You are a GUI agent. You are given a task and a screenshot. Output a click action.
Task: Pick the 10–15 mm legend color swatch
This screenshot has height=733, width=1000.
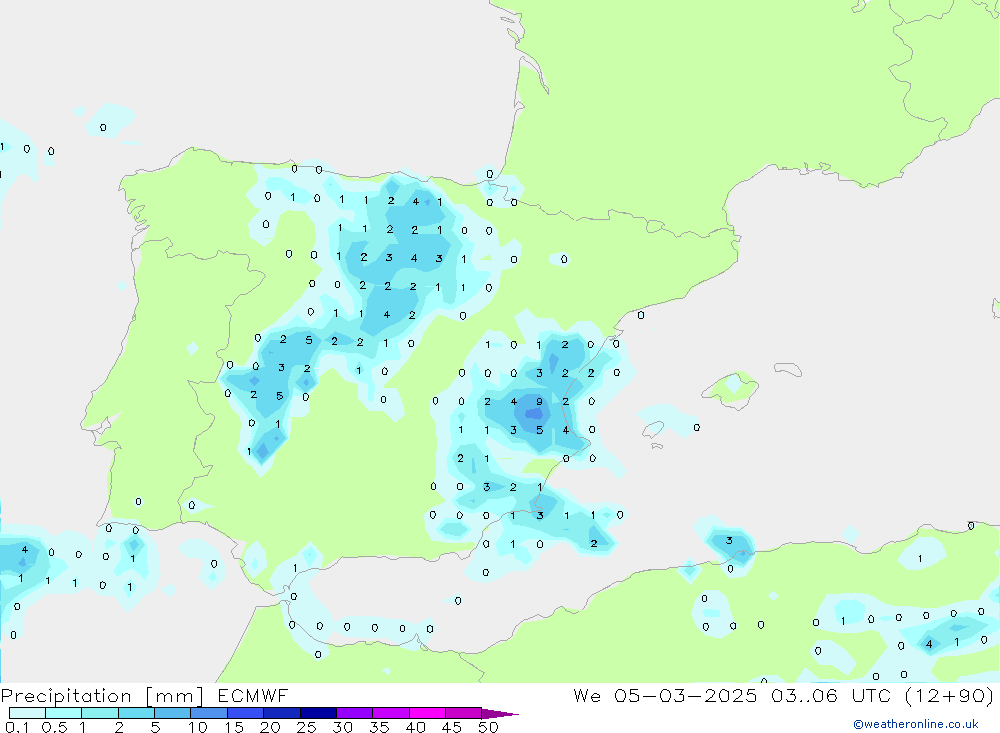(x=209, y=713)
